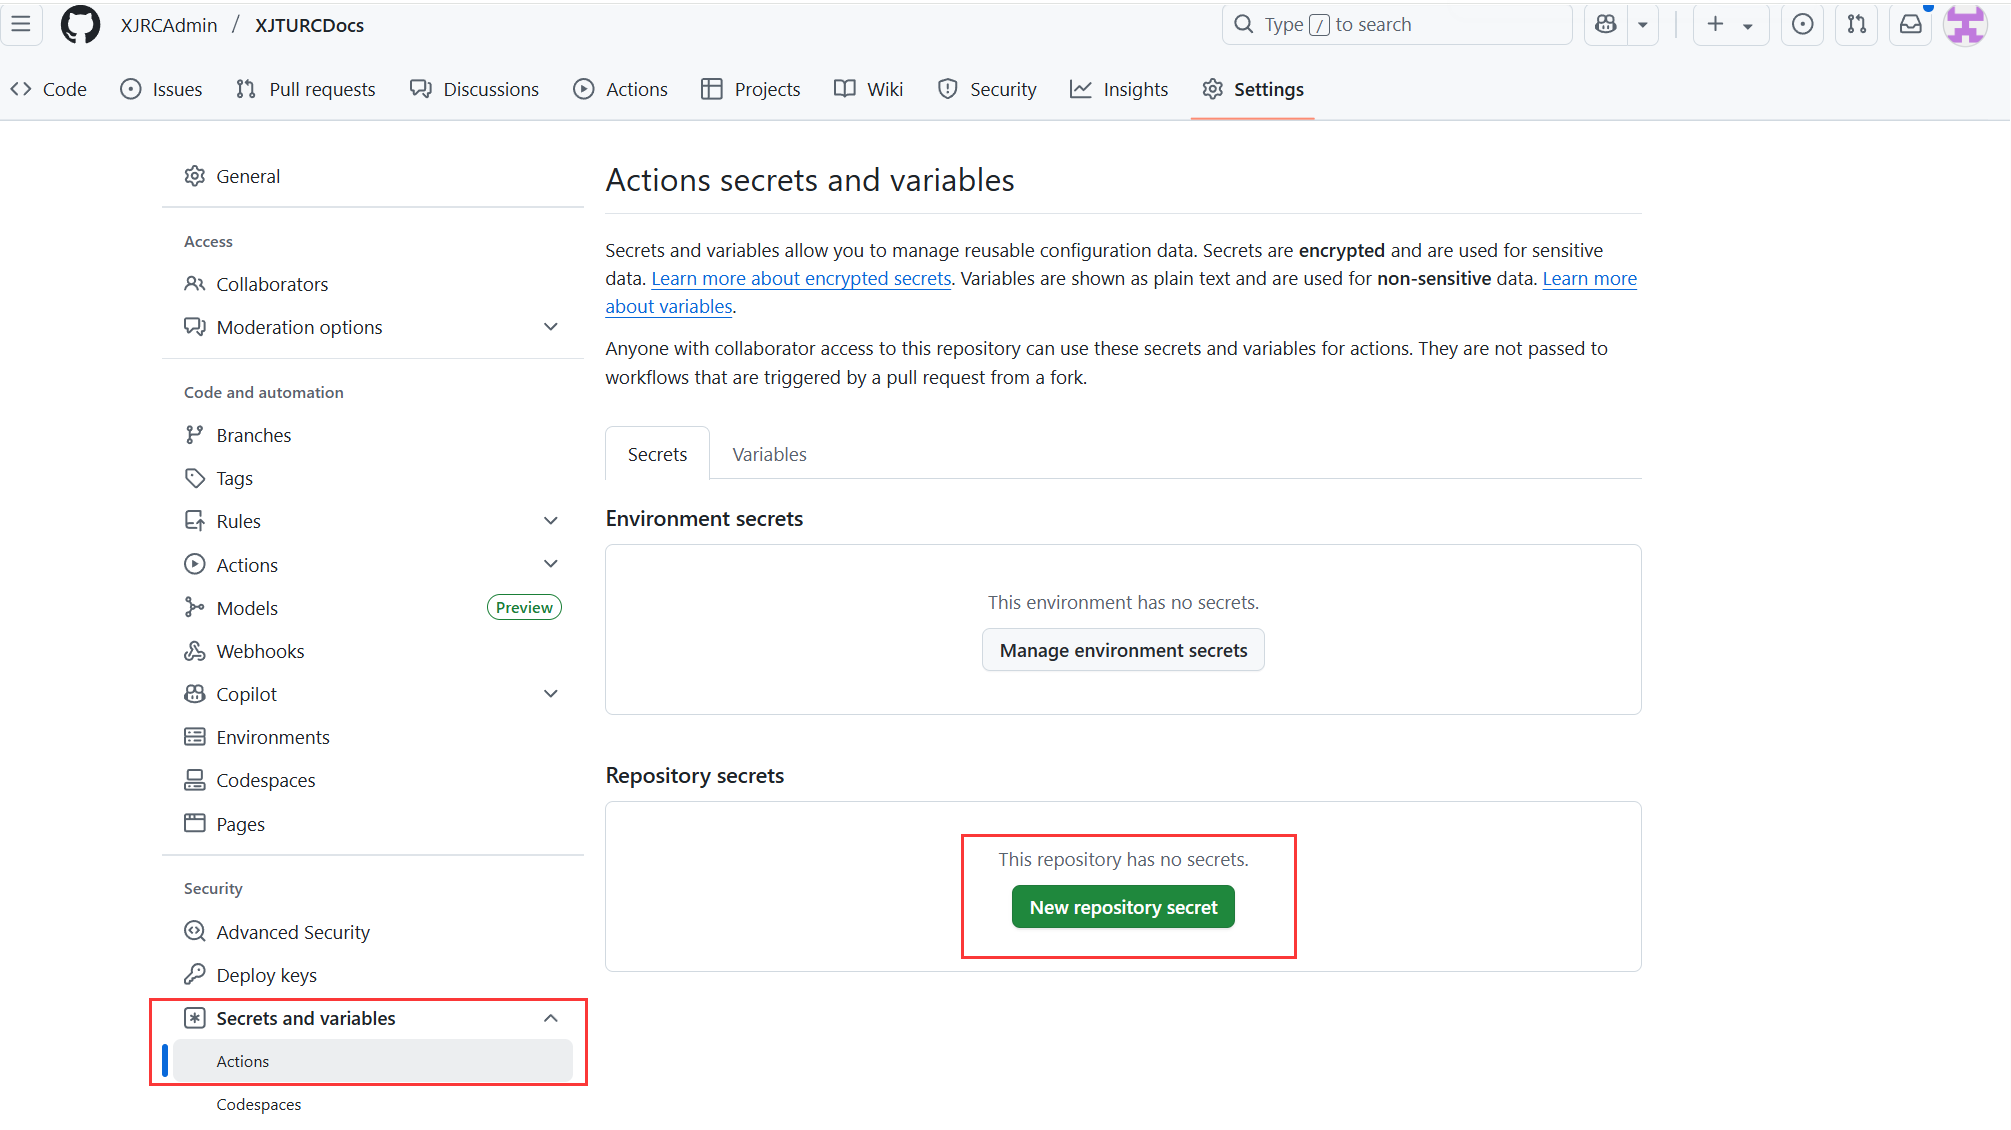Click Manage environment secrets button
Viewport: 2011px width, 1130px height.
[x=1123, y=650]
